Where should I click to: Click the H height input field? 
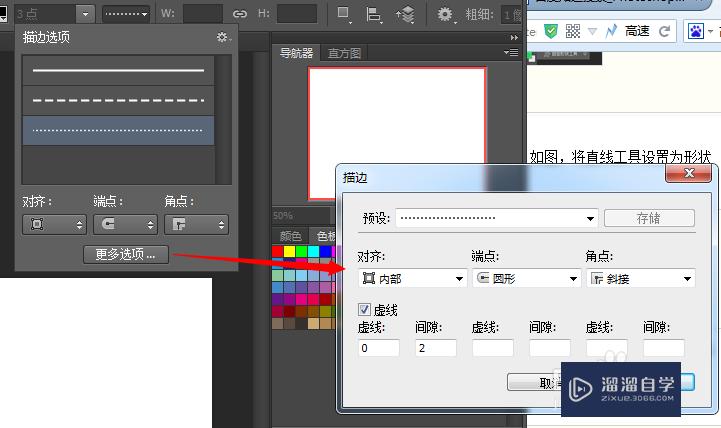(x=297, y=14)
